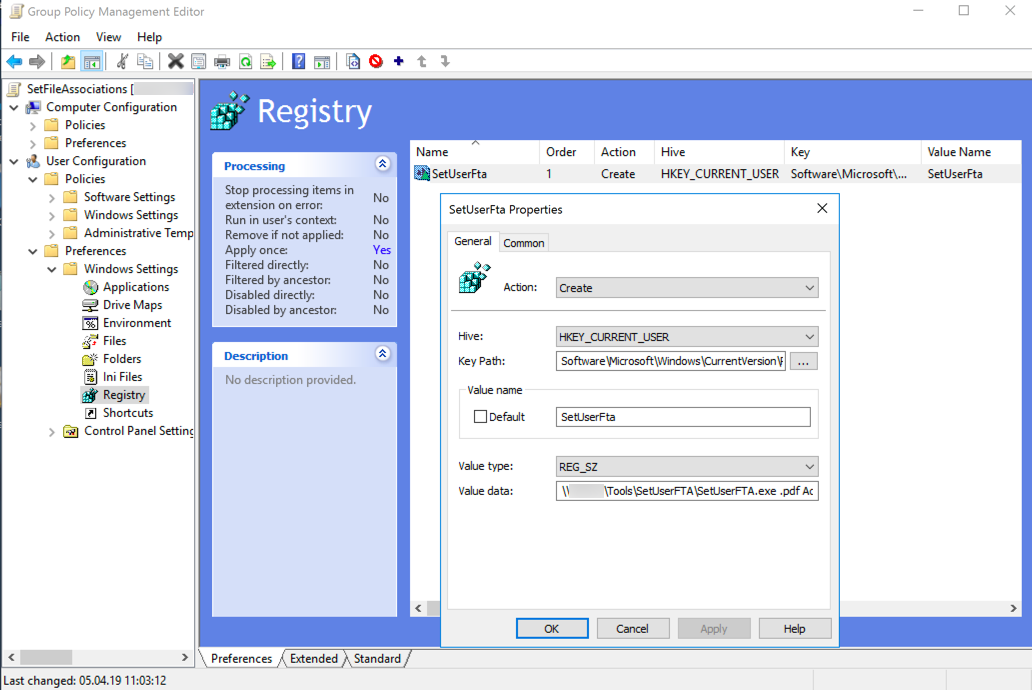Open the Action dropdown showing Create
Viewport: 1032px width, 690px height.
(687, 288)
